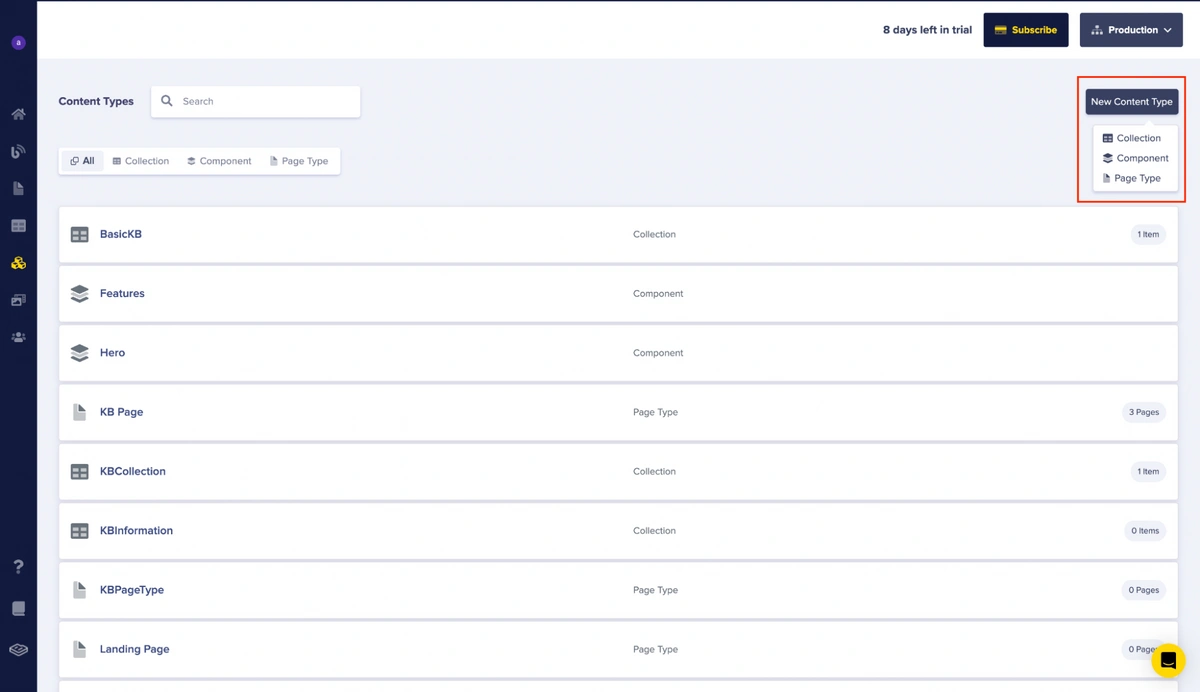Open the Media Library sidebar icon

pos(18,300)
